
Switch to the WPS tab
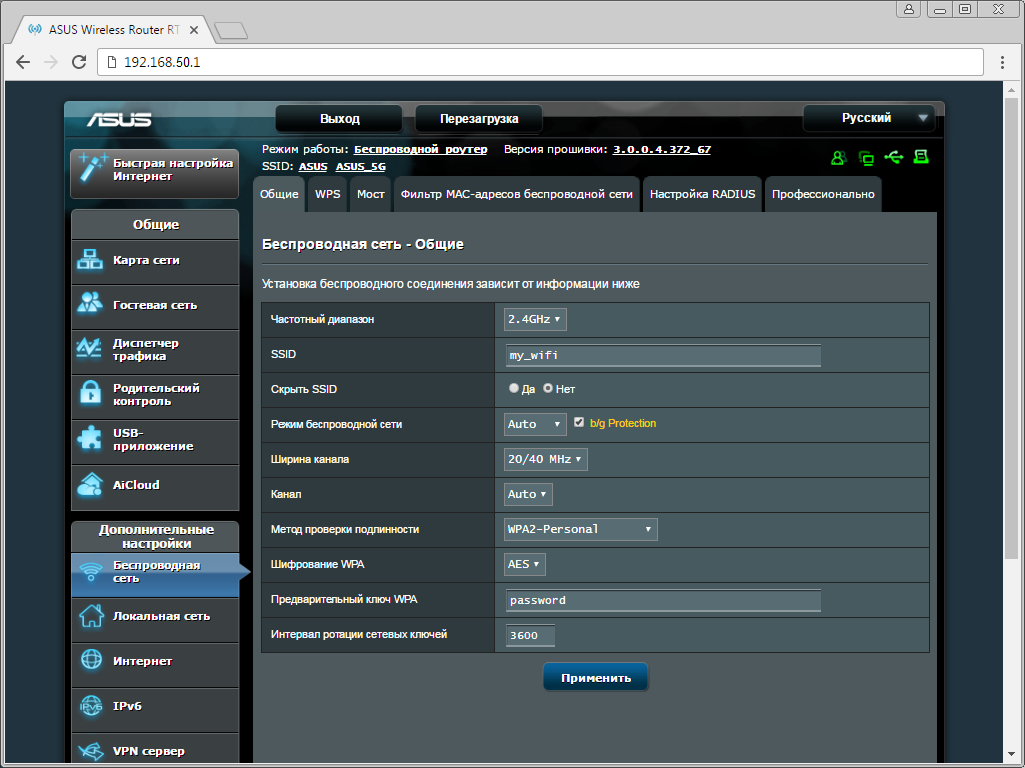pos(328,194)
